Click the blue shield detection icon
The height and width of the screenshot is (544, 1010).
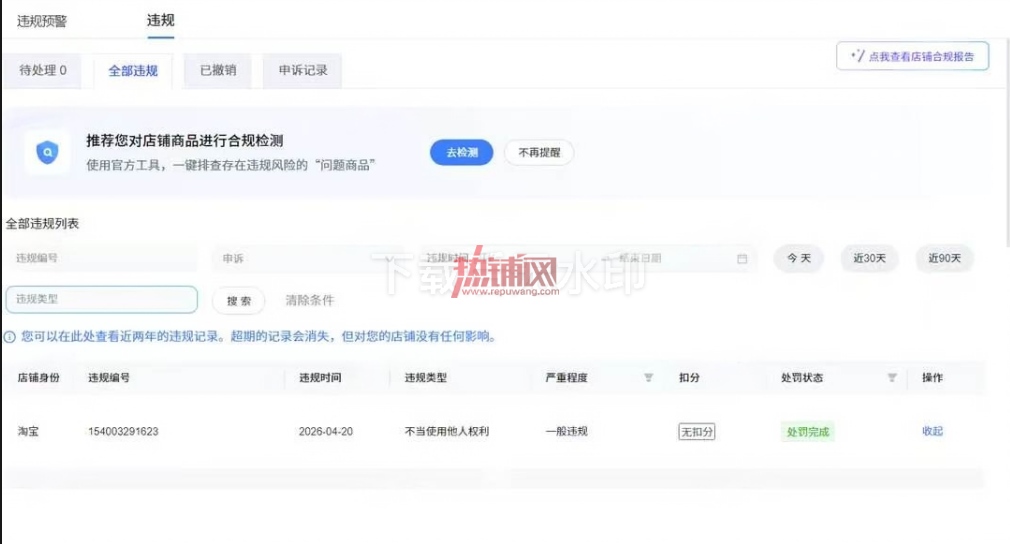tap(47, 153)
